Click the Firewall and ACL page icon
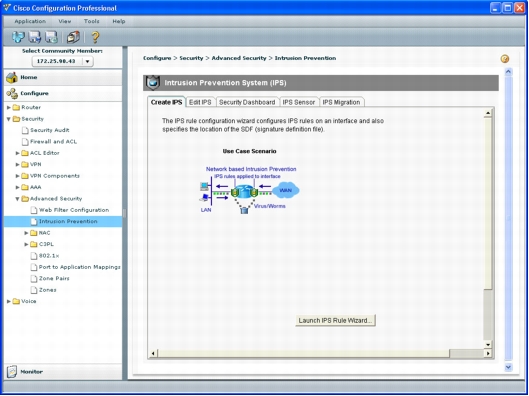Screen dimensions: 529x396 (x=25, y=142)
